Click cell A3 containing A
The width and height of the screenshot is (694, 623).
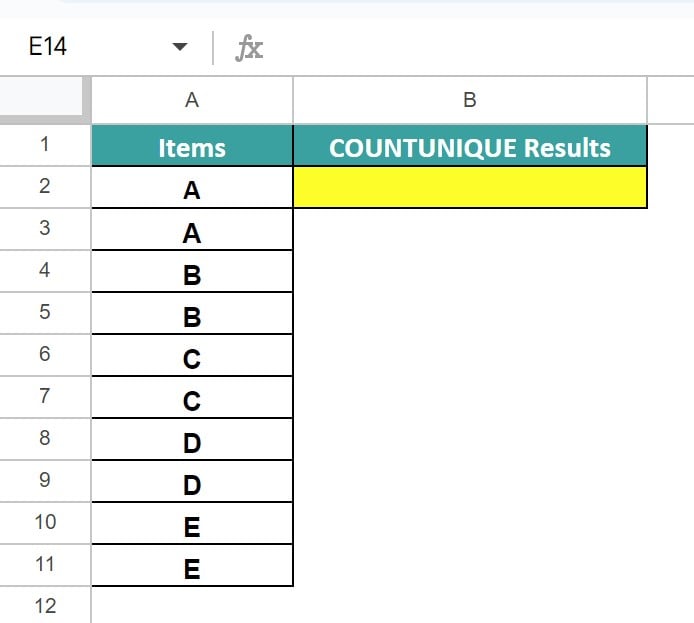click(x=192, y=229)
